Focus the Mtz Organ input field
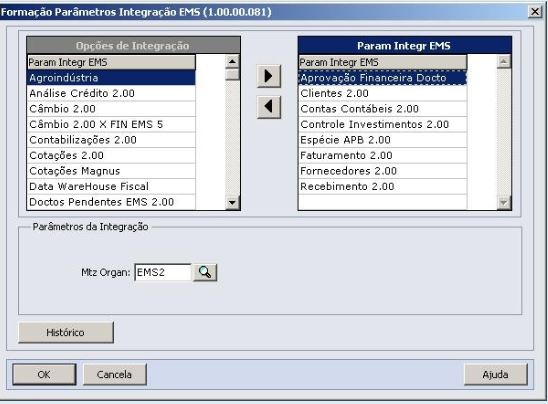 pos(163,272)
